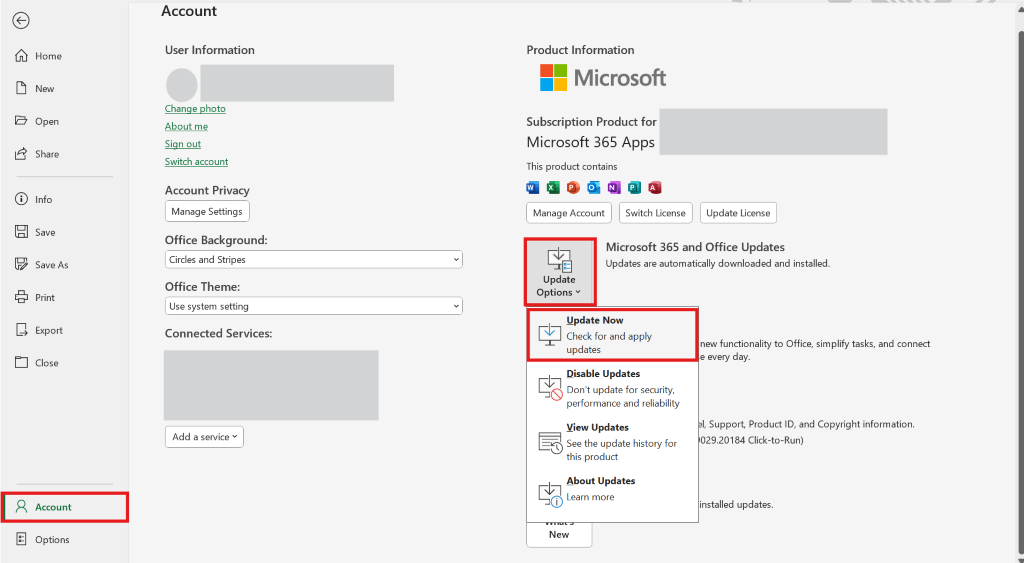Open the About me link
This screenshot has width=1024, height=563.
coord(186,126)
